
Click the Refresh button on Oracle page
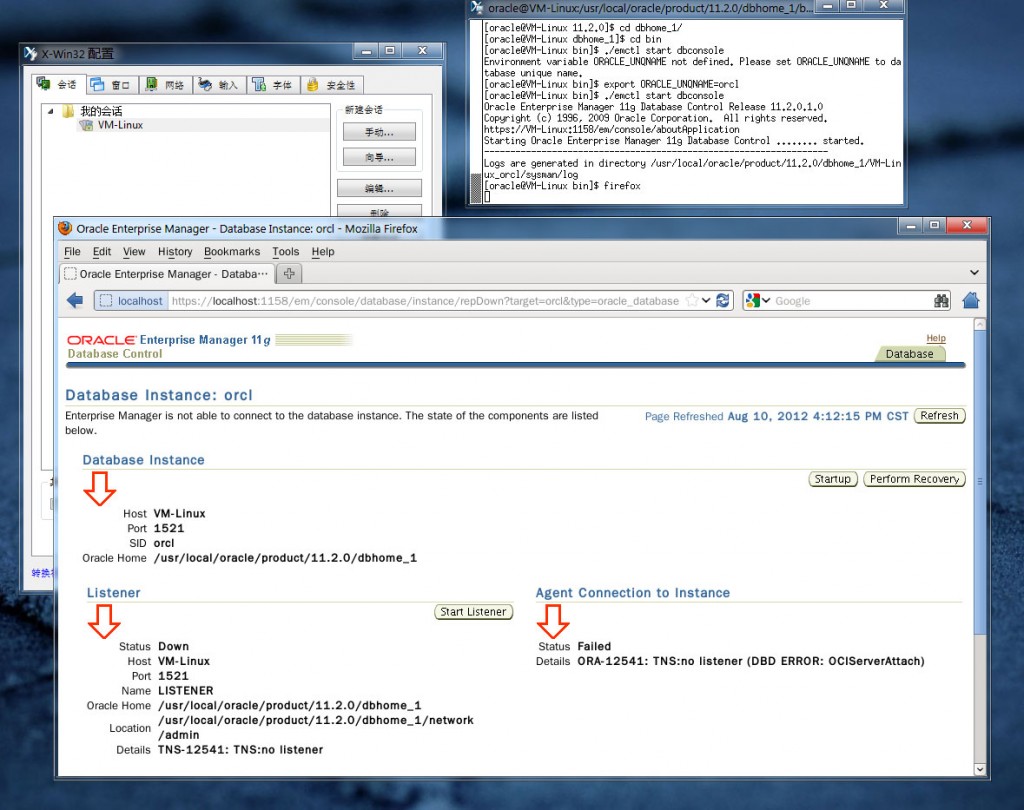click(939, 415)
